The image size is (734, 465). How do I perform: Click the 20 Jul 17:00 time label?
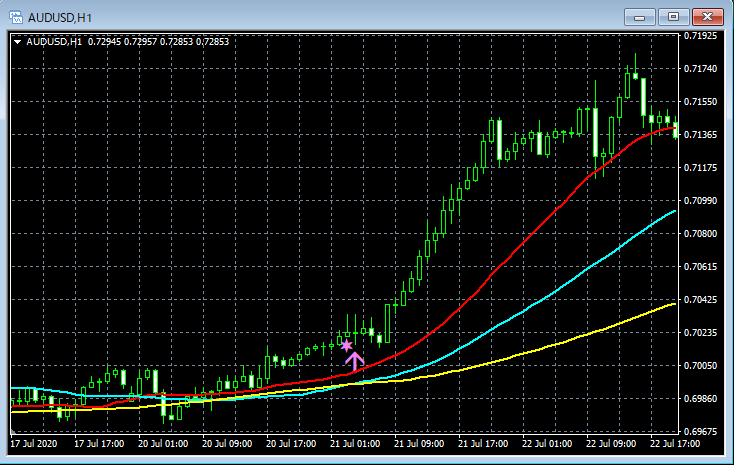coord(291,443)
